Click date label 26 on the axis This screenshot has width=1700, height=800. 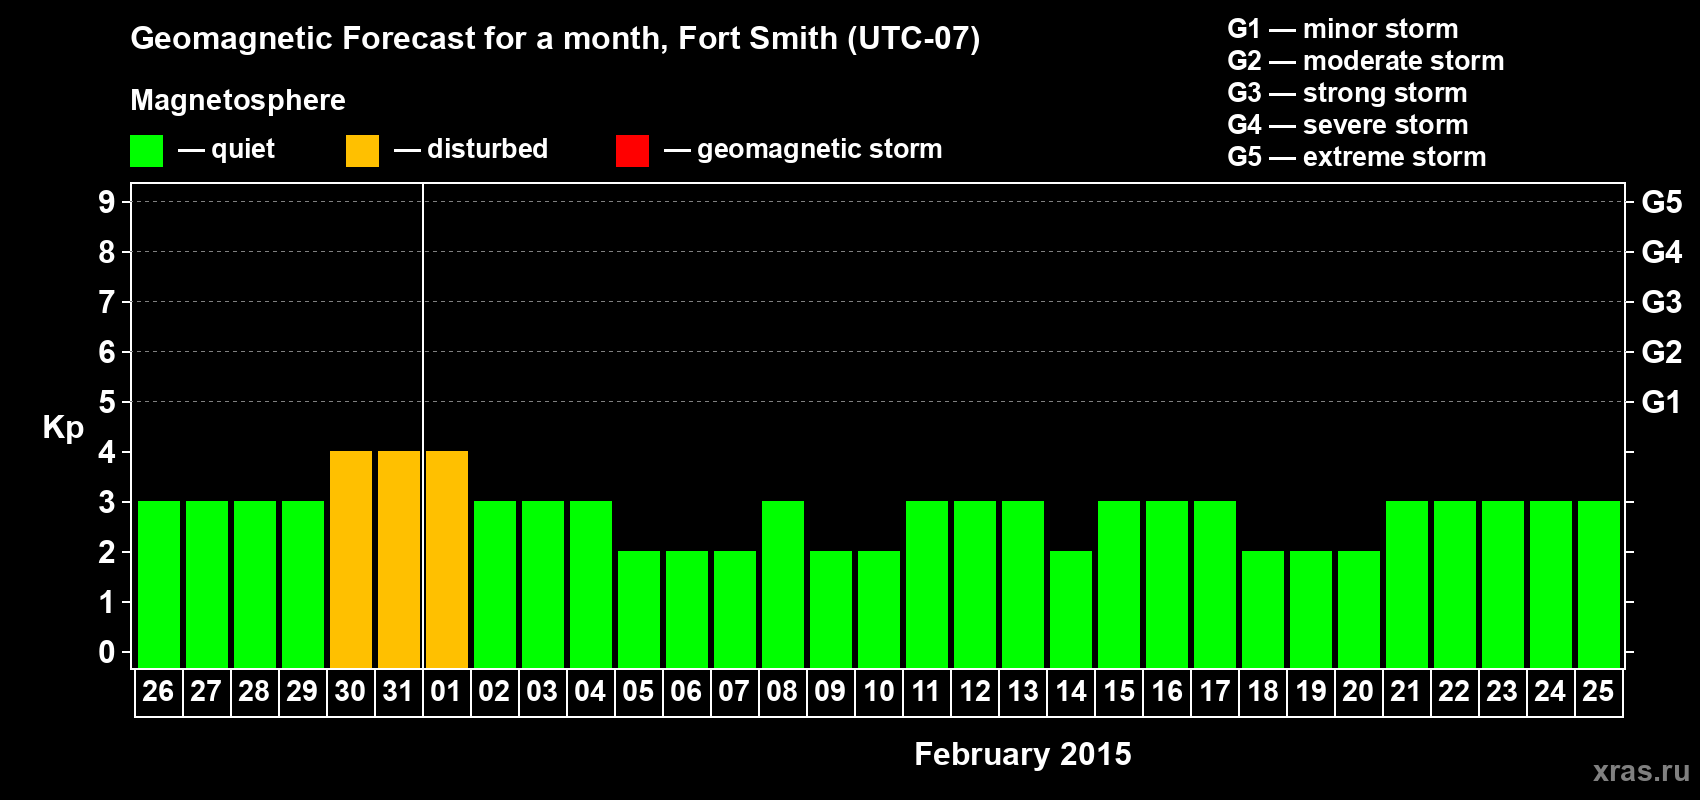tap(158, 691)
